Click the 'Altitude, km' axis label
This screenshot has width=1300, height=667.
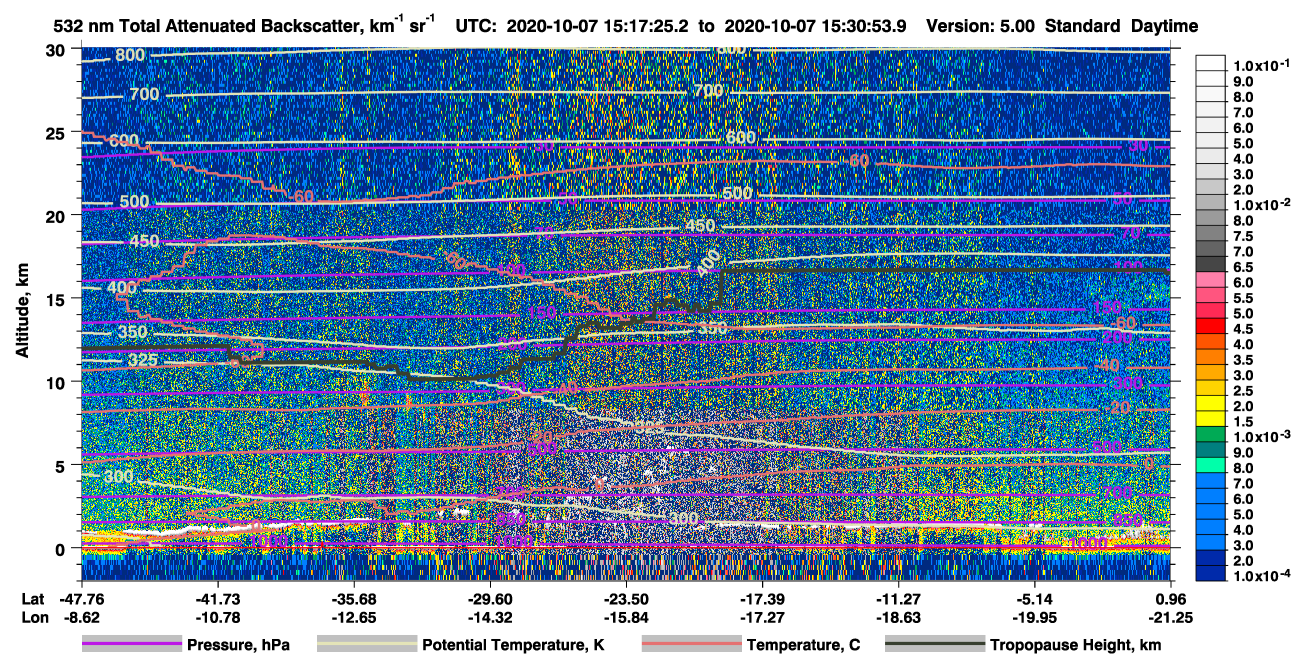pyautogui.click(x=21, y=312)
